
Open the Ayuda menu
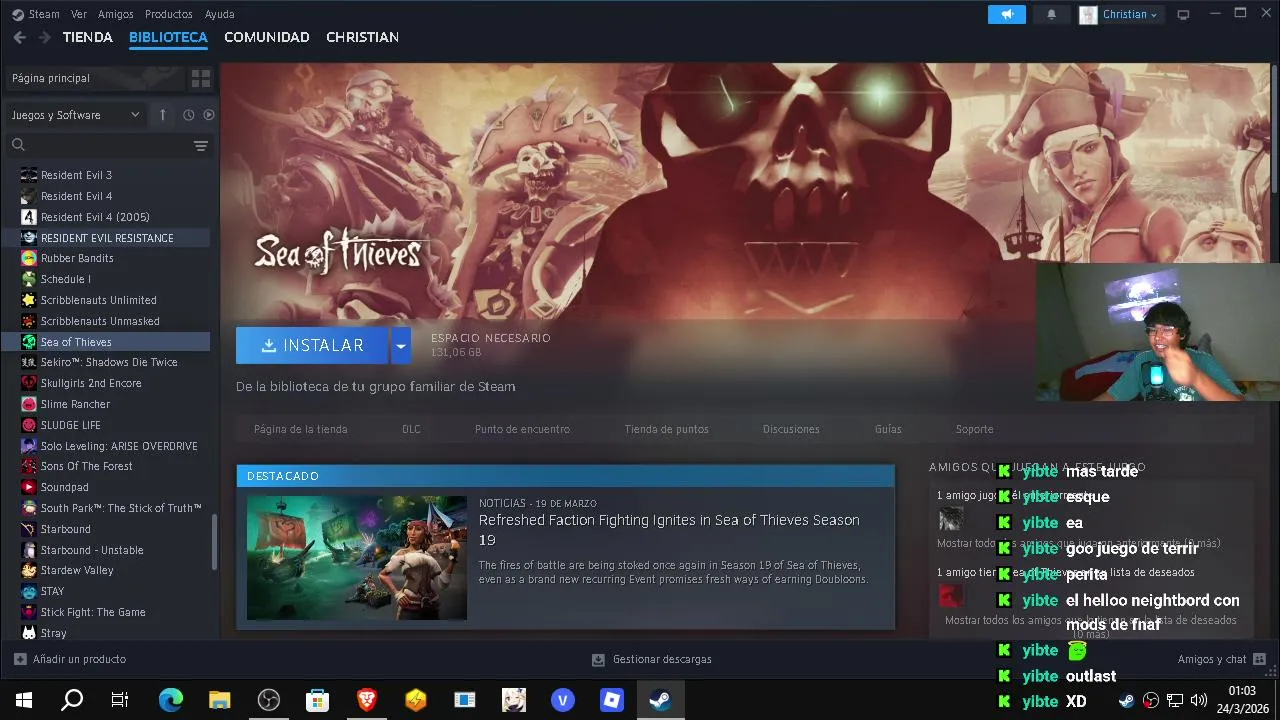pyautogui.click(x=219, y=14)
